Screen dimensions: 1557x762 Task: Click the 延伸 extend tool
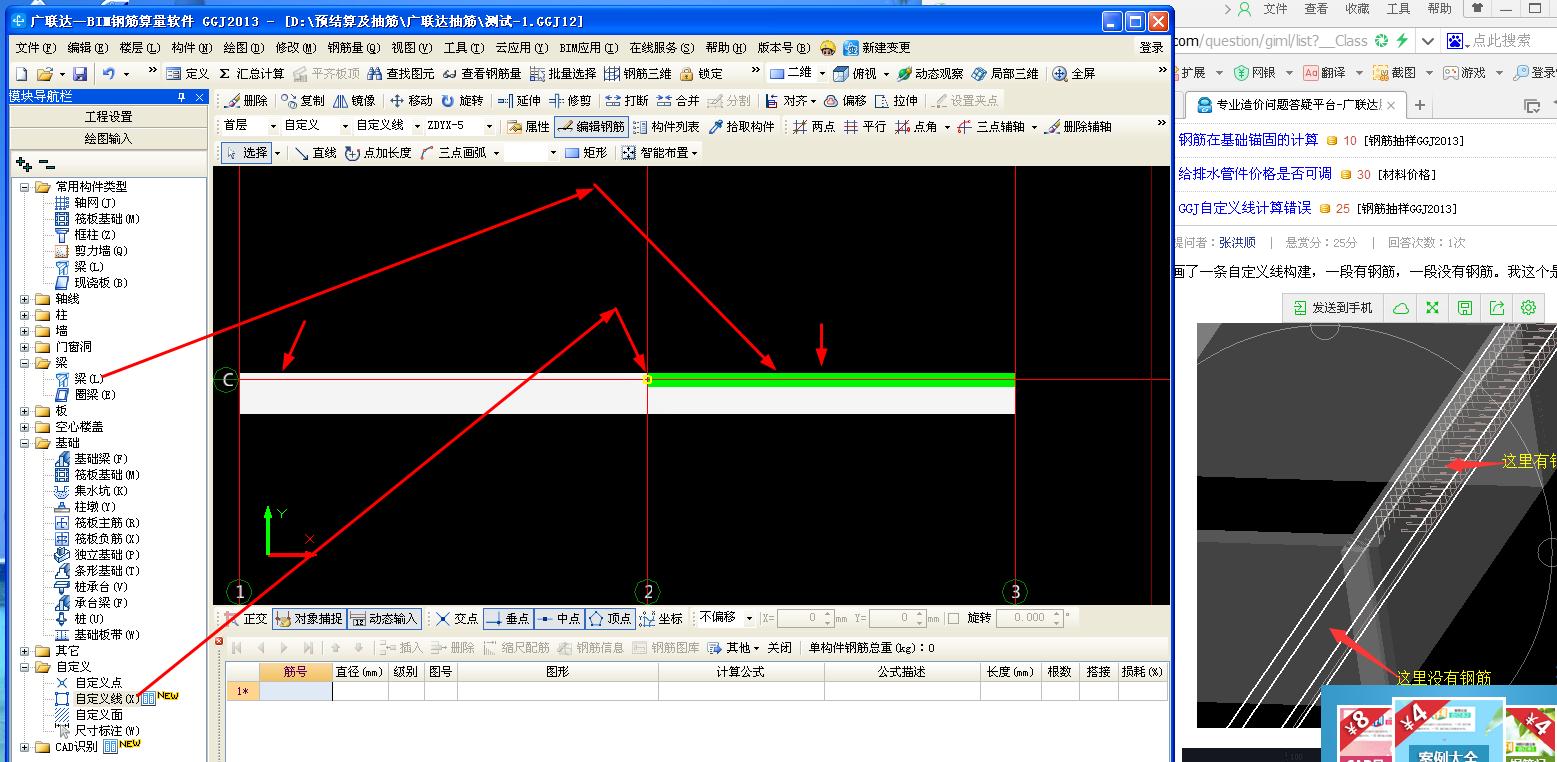pyautogui.click(x=519, y=101)
